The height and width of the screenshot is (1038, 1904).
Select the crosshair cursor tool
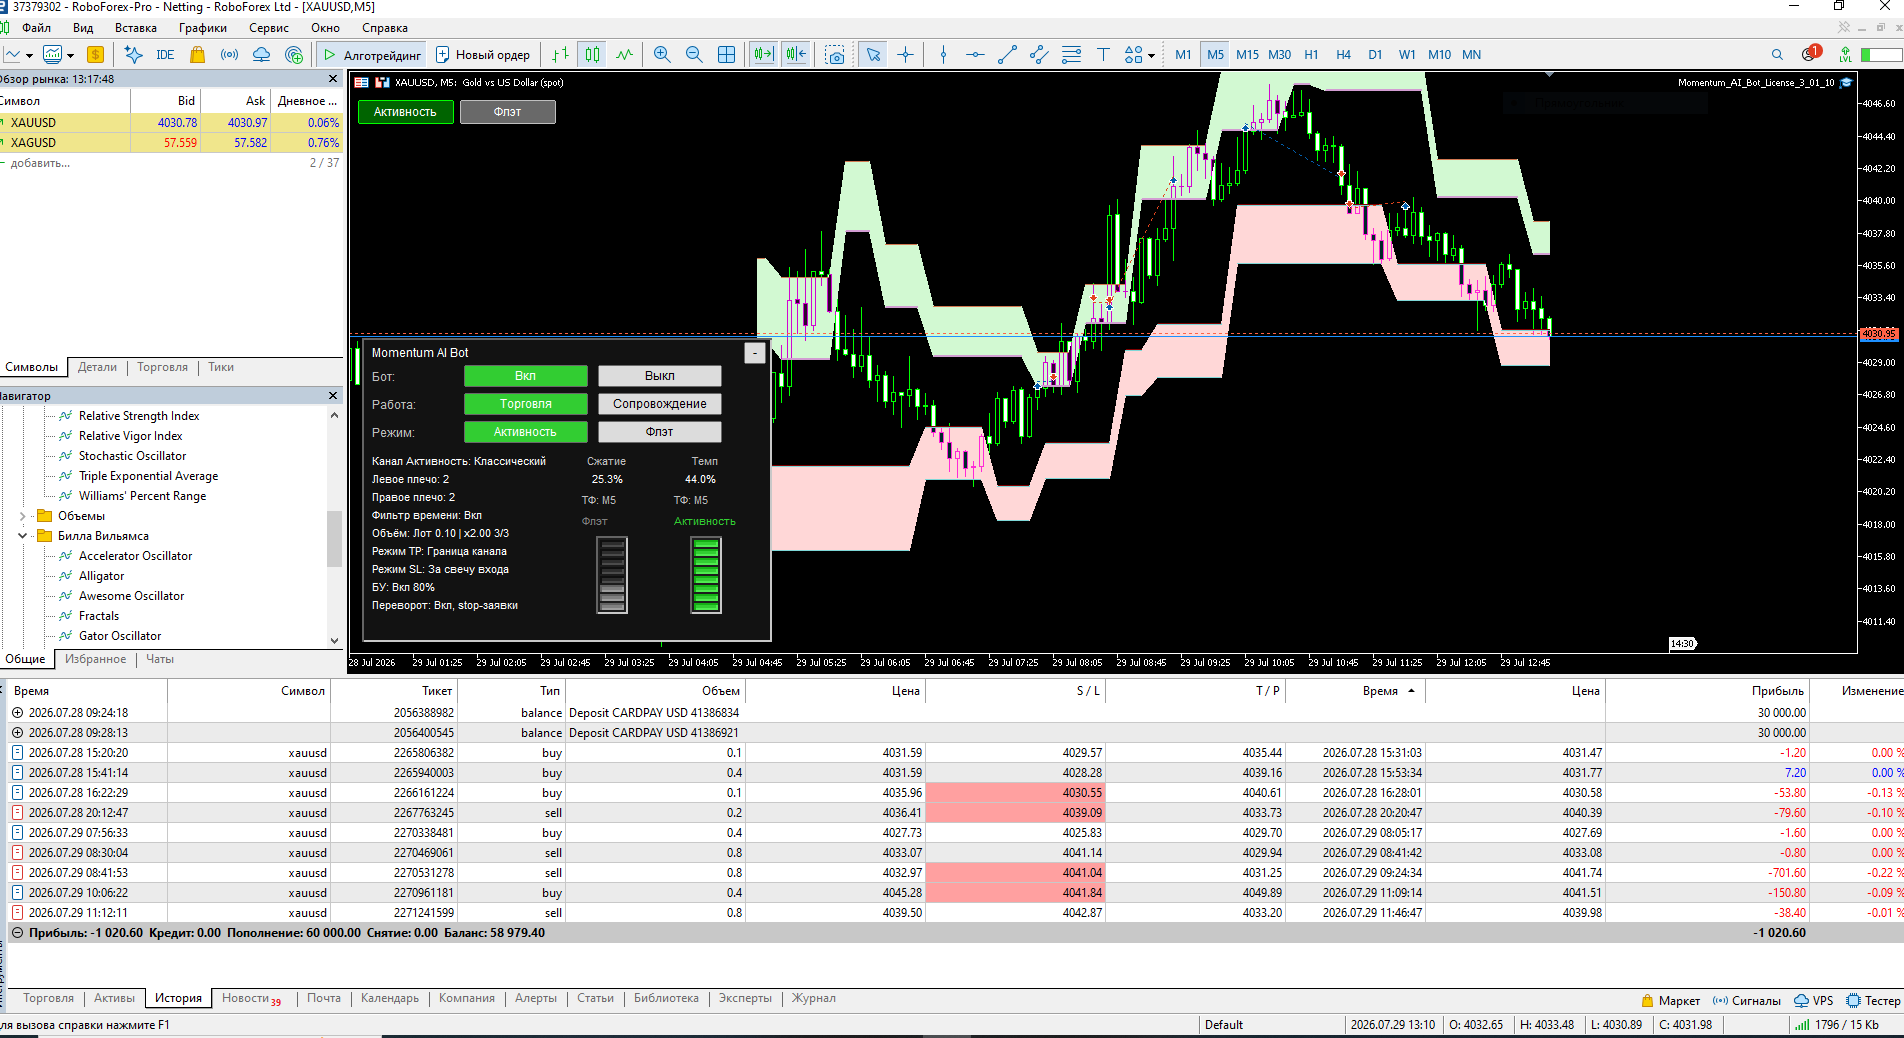click(905, 55)
